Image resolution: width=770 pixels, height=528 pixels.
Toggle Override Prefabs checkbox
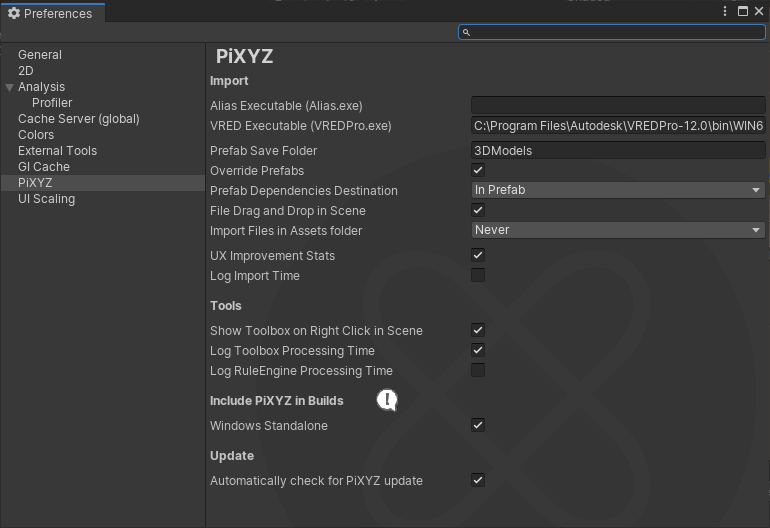click(x=478, y=170)
